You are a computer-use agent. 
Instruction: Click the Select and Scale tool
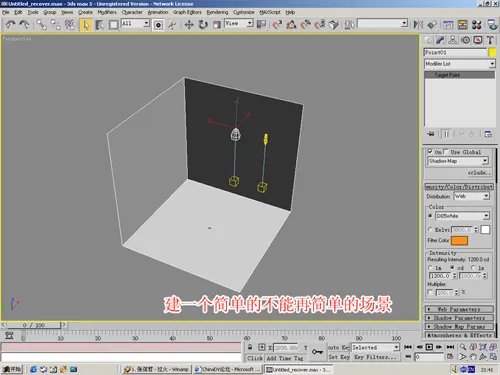tap(217, 24)
